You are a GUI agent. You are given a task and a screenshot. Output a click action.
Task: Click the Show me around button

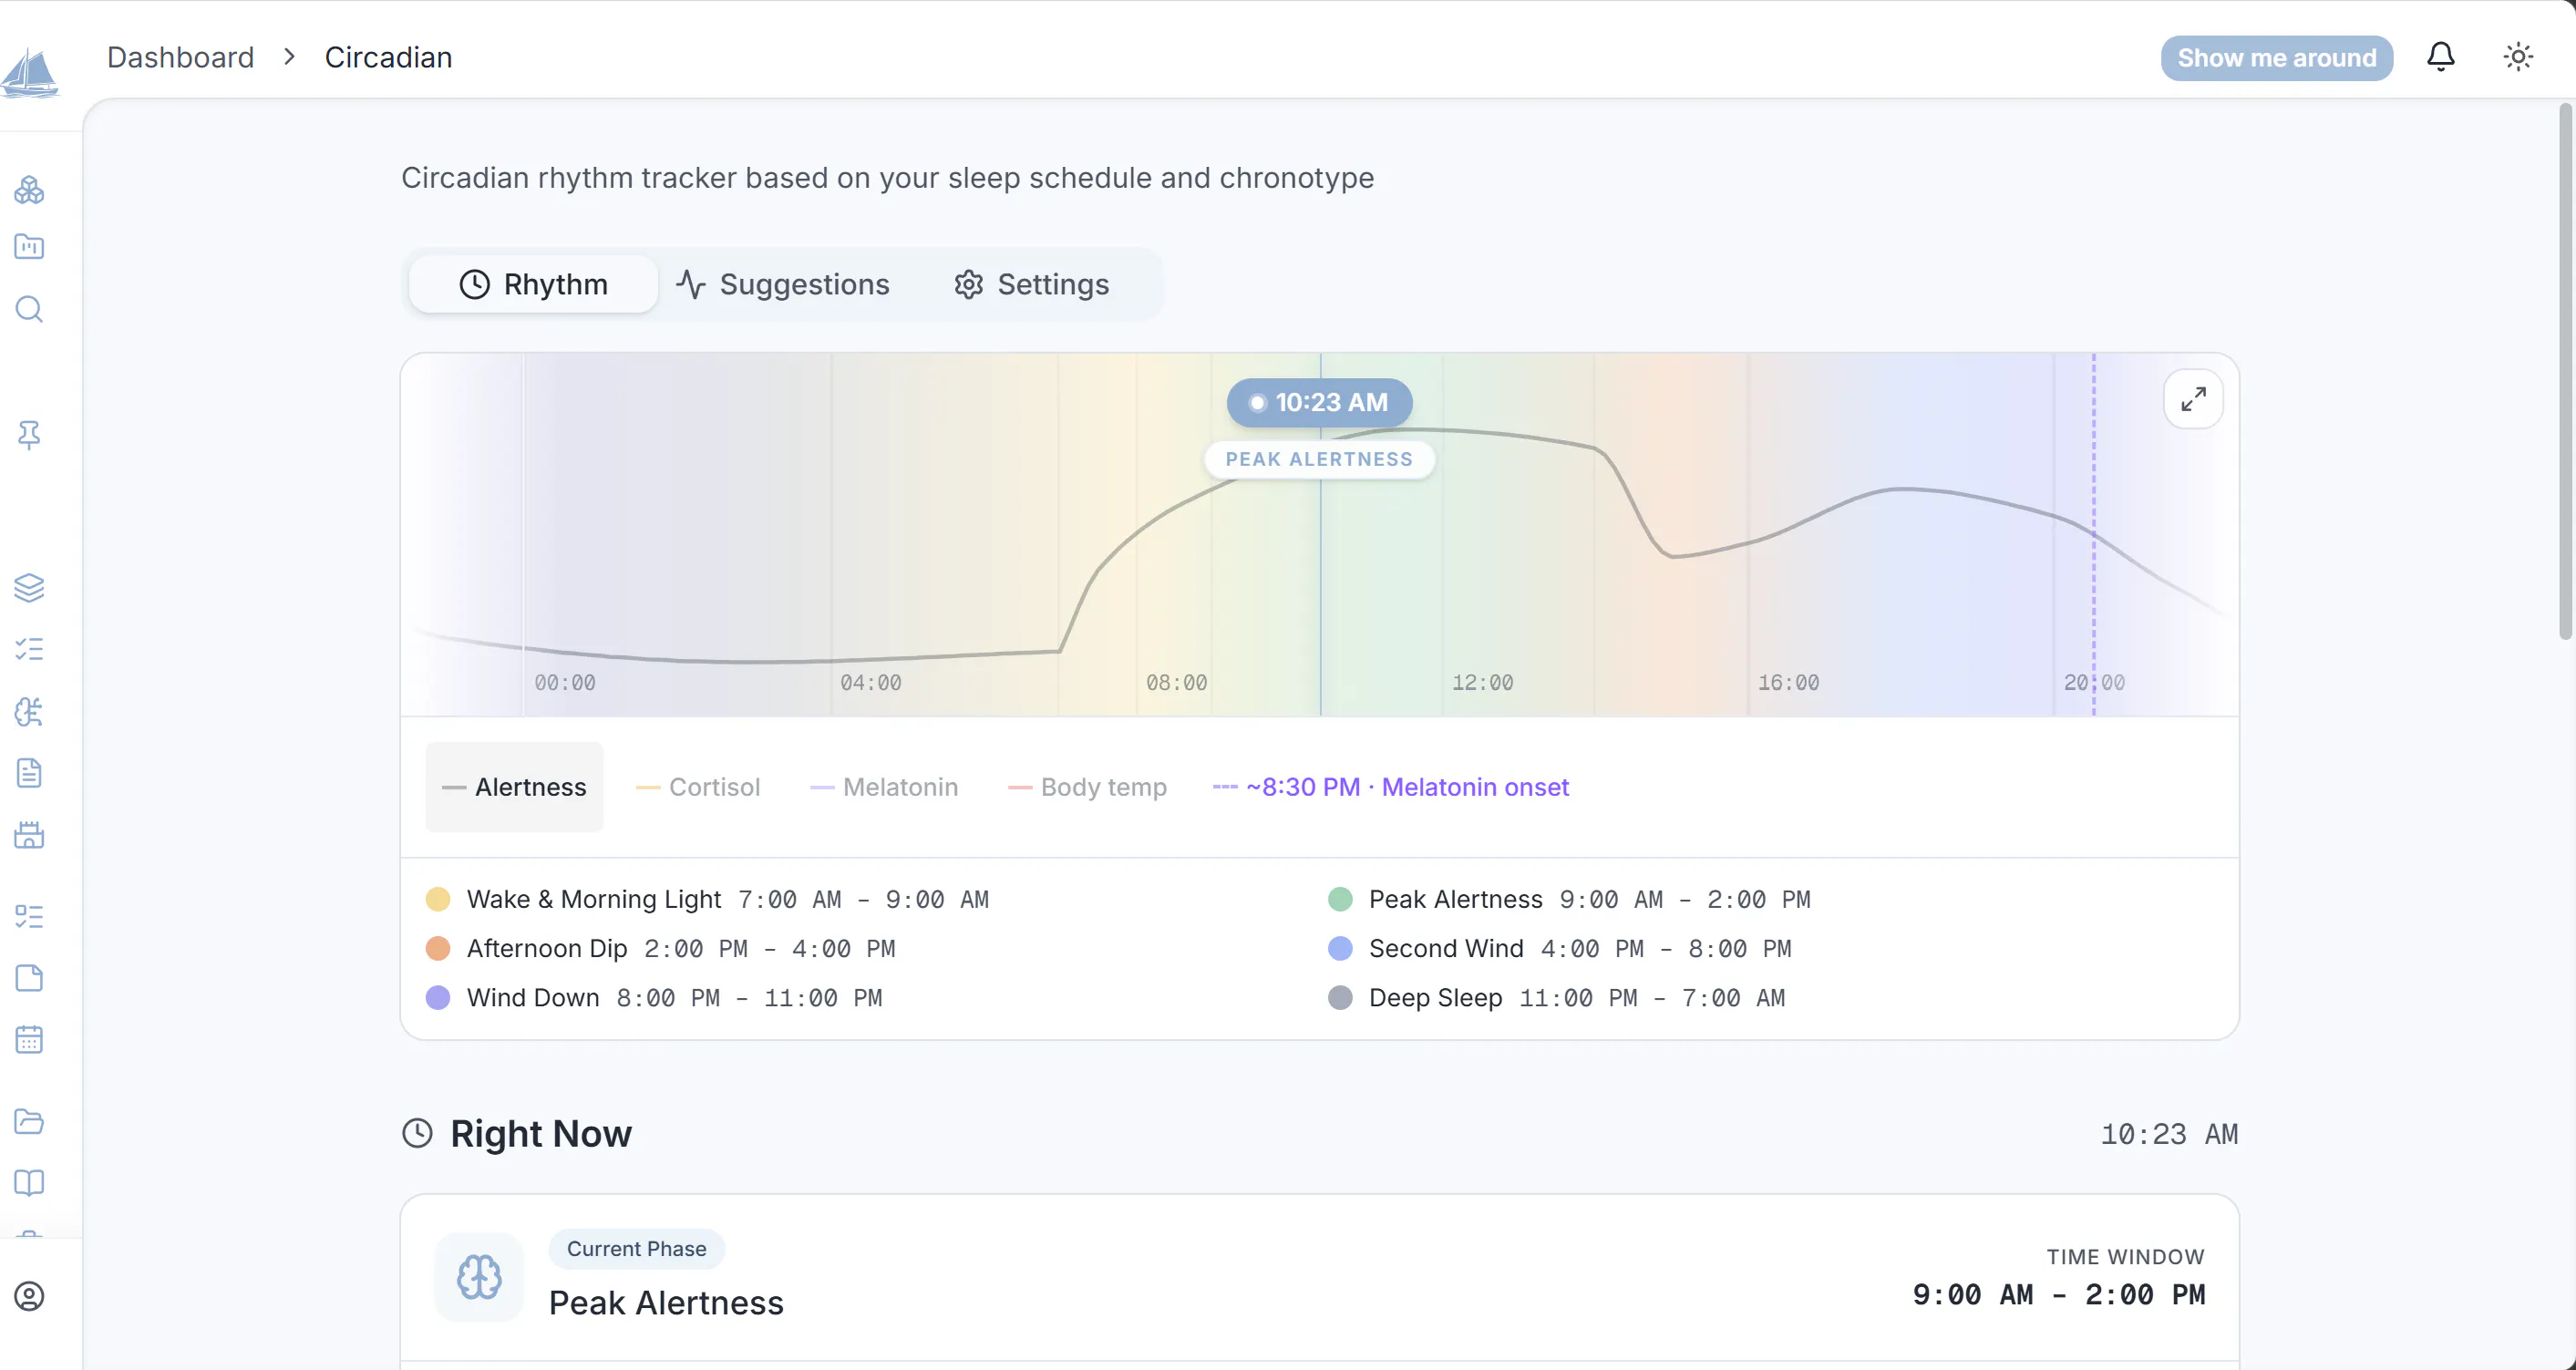click(x=2277, y=58)
